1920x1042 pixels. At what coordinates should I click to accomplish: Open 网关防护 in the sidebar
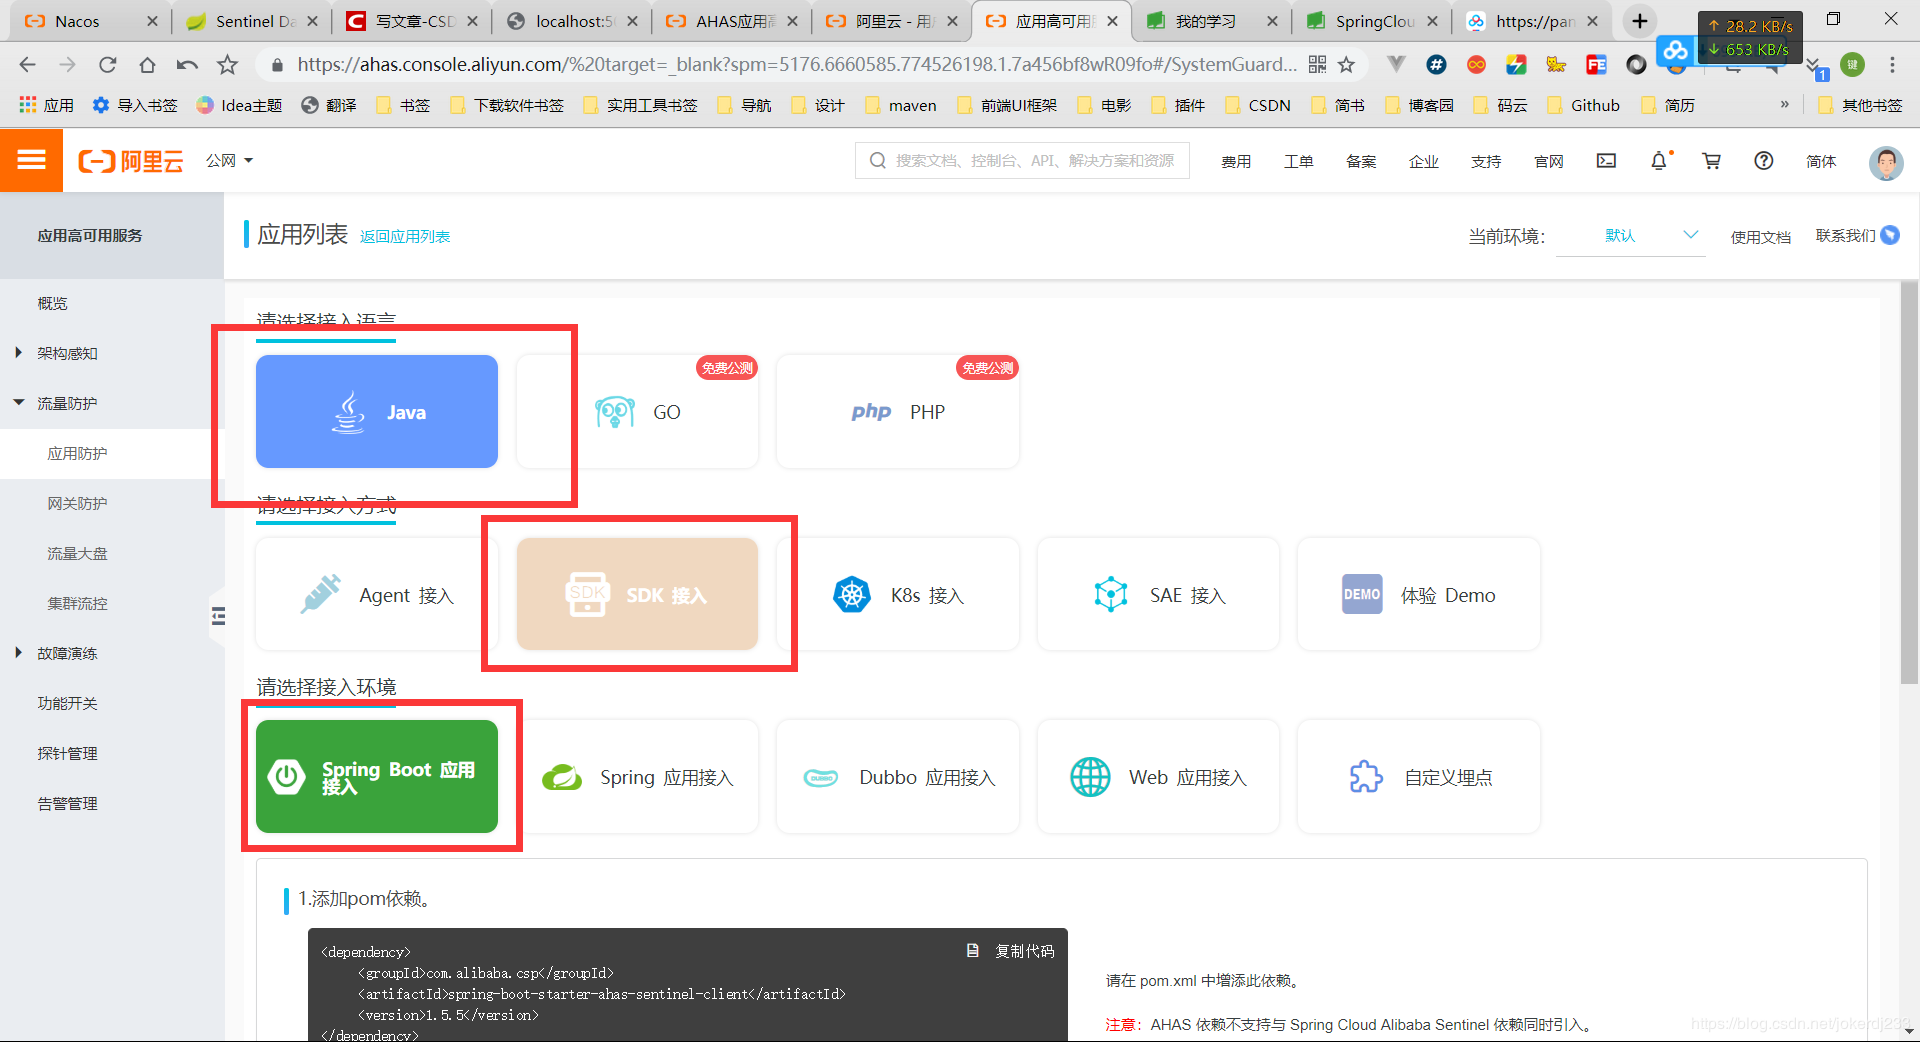(x=77, y=503)
